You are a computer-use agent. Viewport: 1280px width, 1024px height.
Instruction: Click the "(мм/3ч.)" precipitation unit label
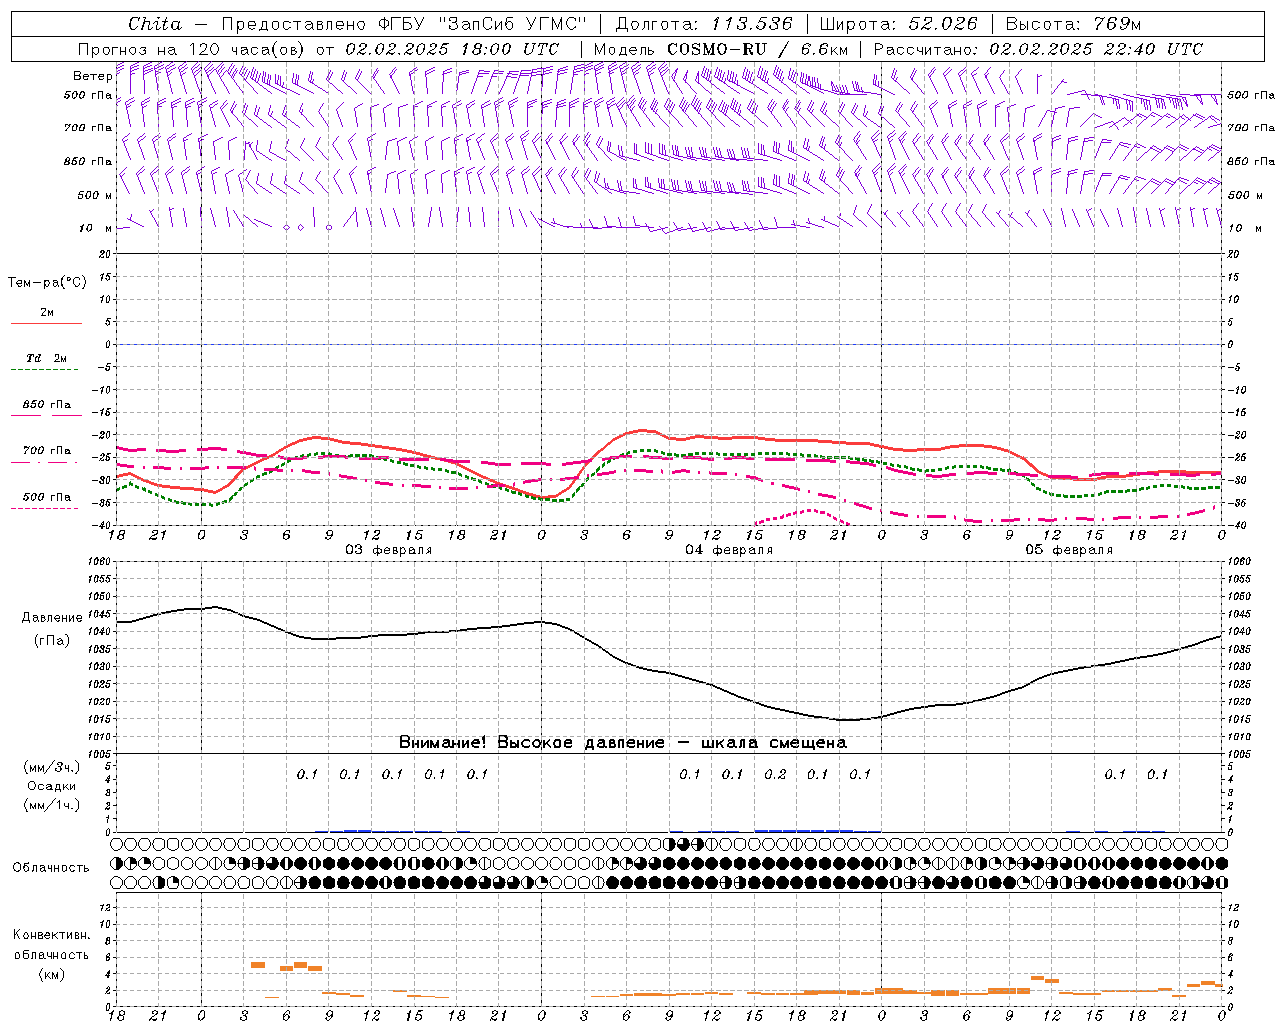point(51,767)
